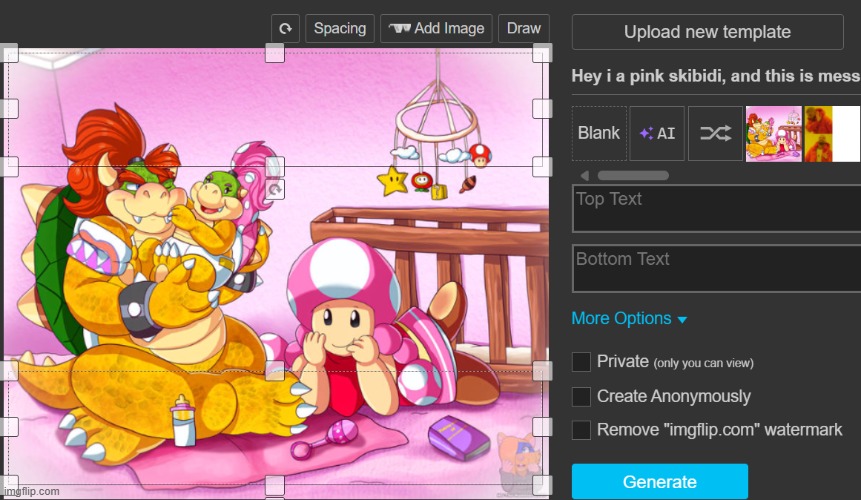
Task: Open the AI meme template option
Action: click(657, 133)
